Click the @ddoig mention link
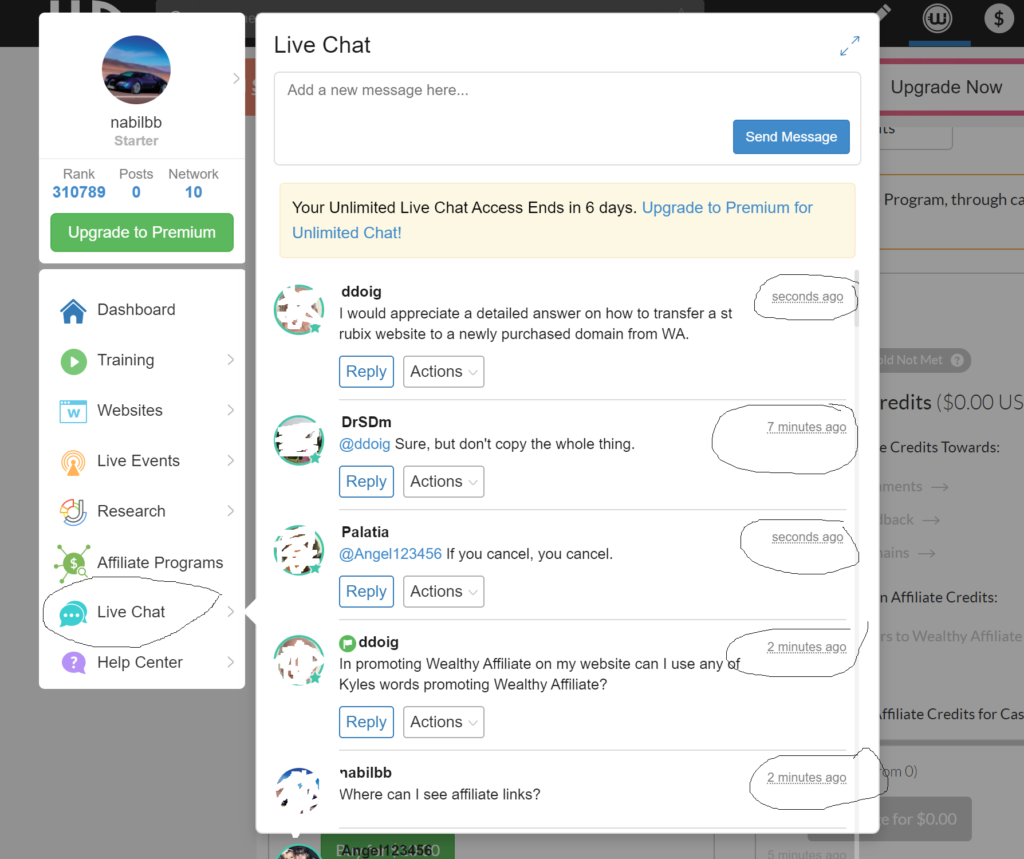 click(x=364, y=444)
